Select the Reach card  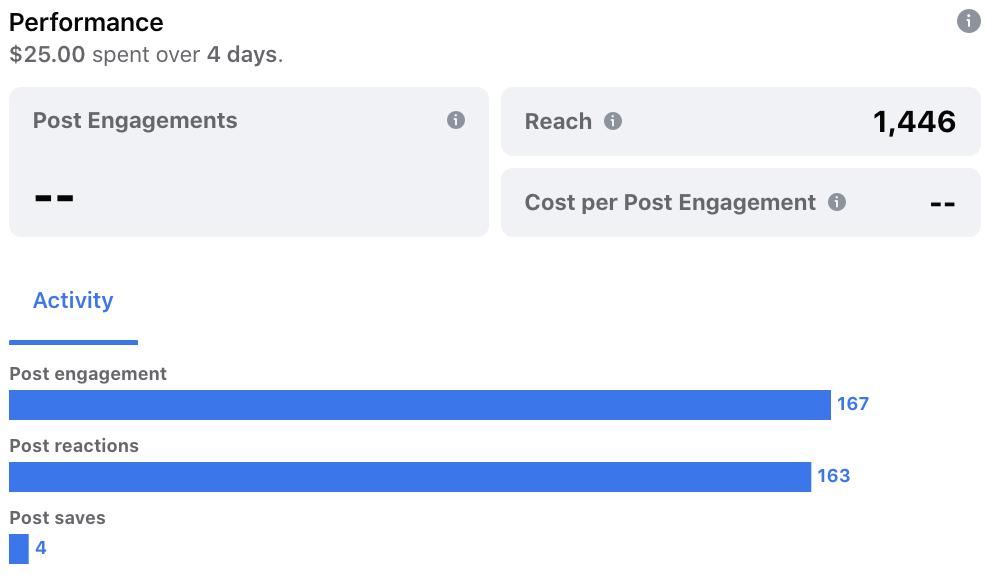pos(740,122)
